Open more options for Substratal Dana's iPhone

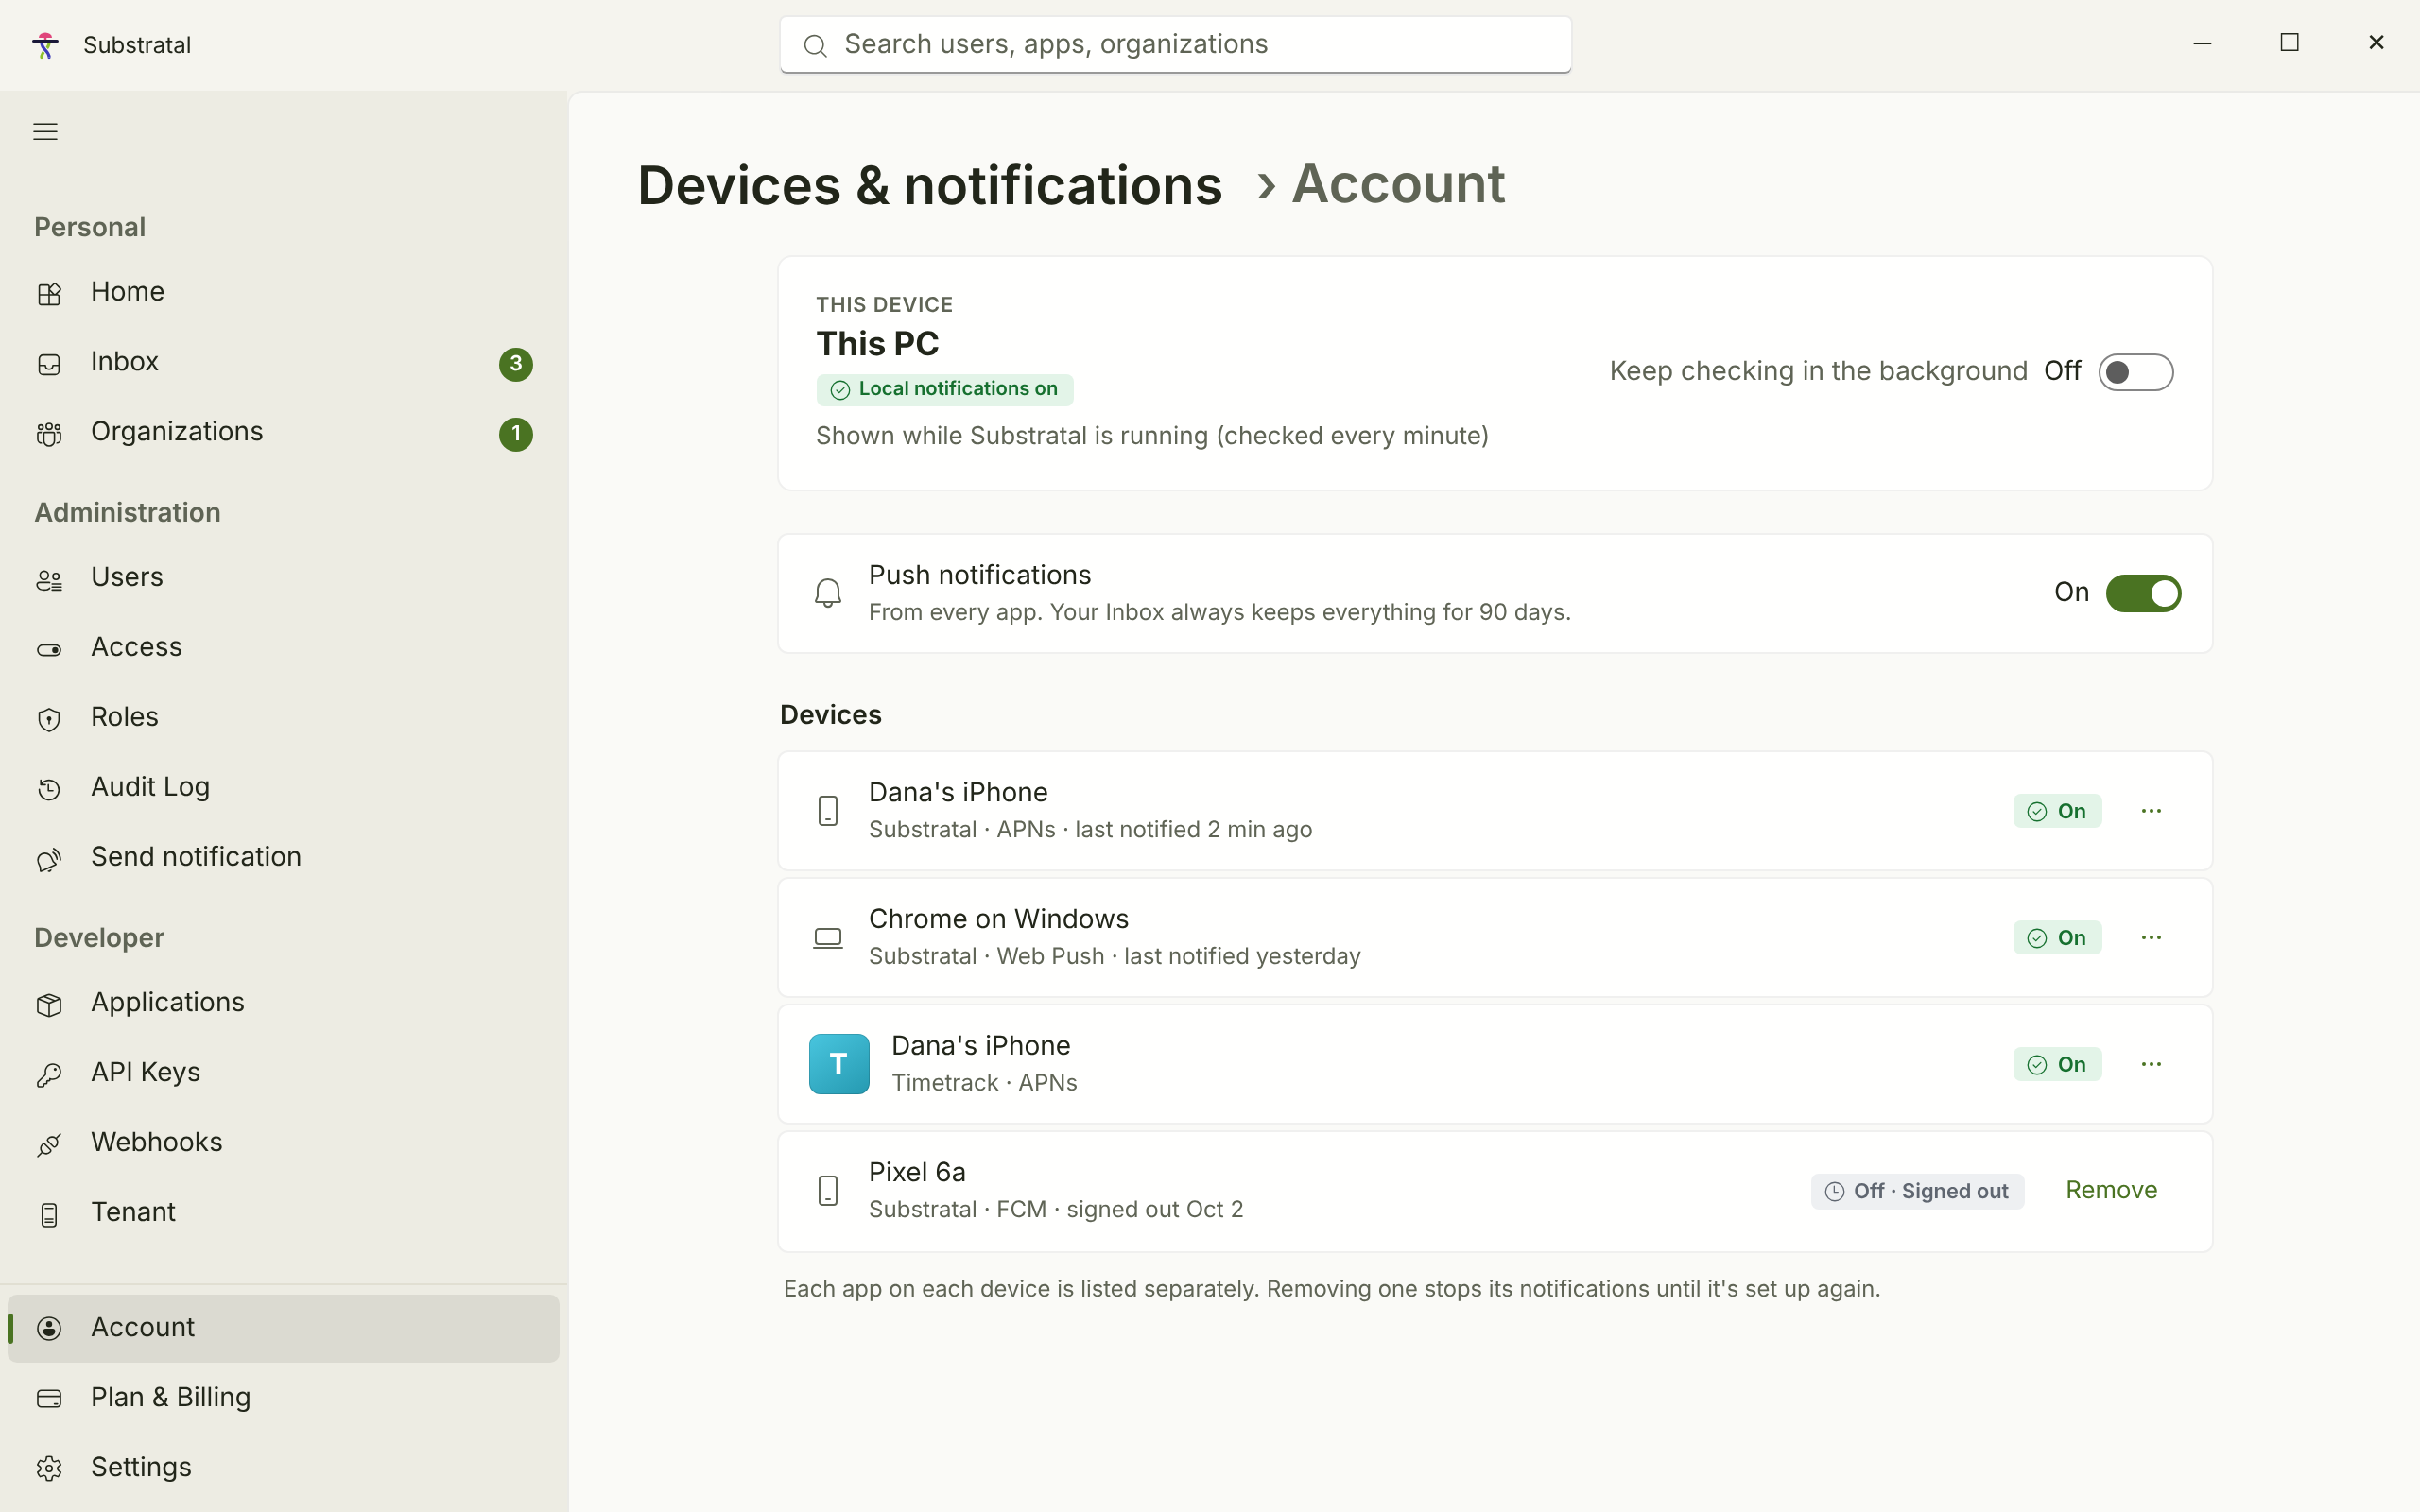pyautogui.click(x=2151, y=811)
